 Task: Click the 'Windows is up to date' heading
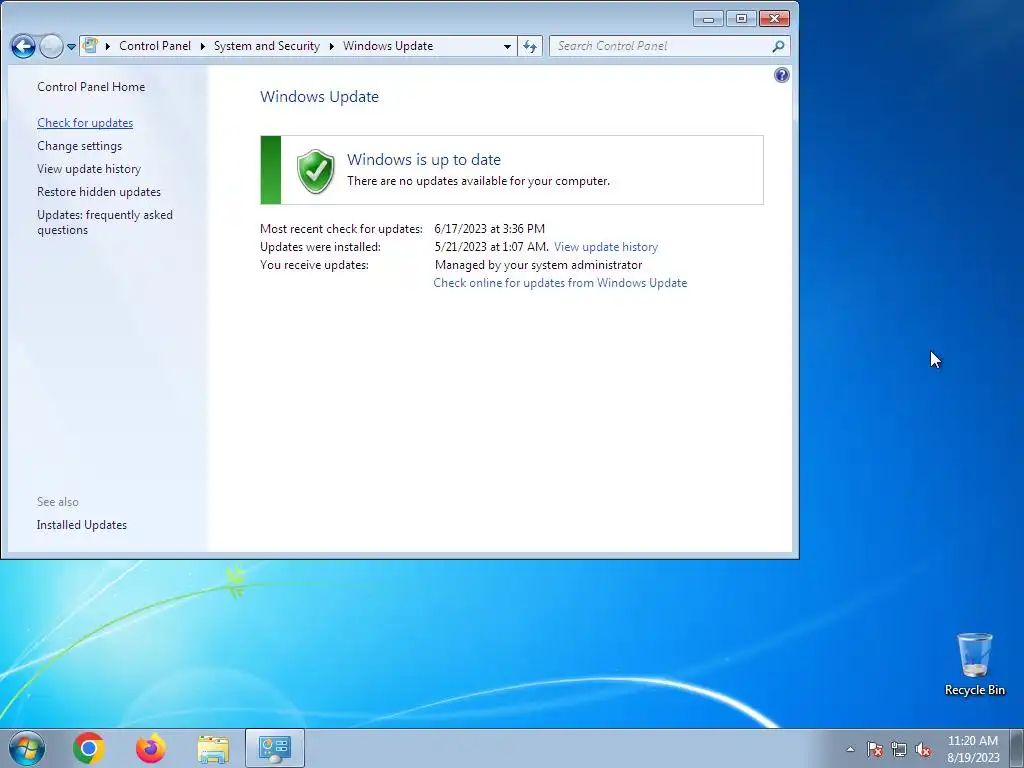click(424, 159)
